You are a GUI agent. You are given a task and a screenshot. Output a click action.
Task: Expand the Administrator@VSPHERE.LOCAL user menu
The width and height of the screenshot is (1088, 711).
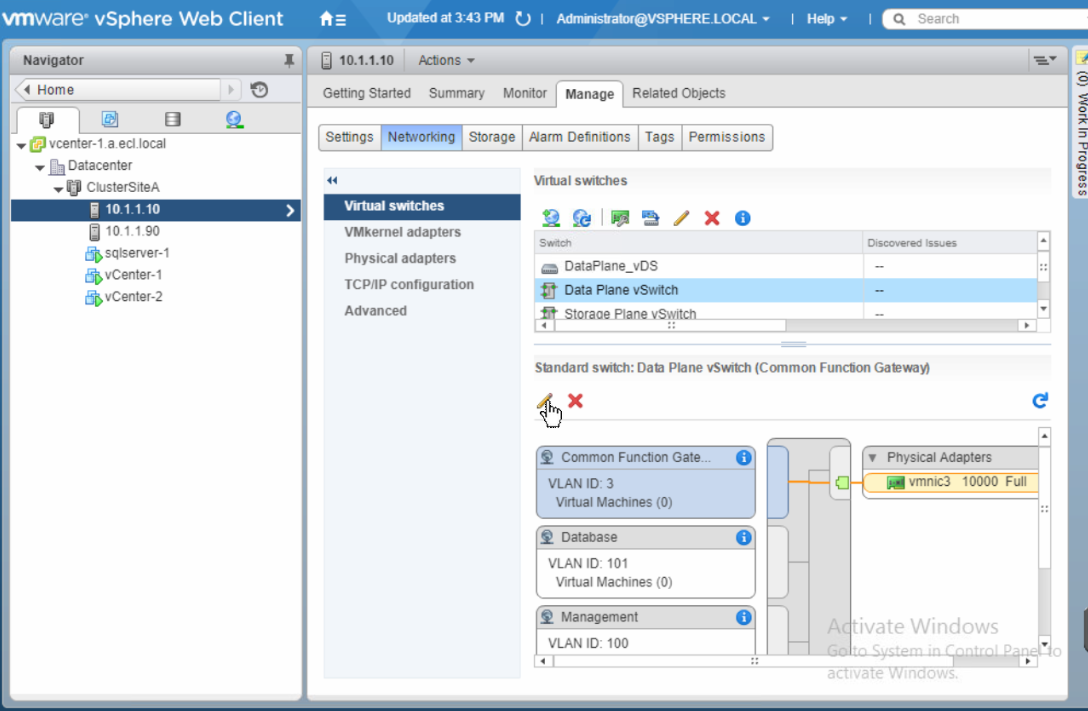pos(663,19)
